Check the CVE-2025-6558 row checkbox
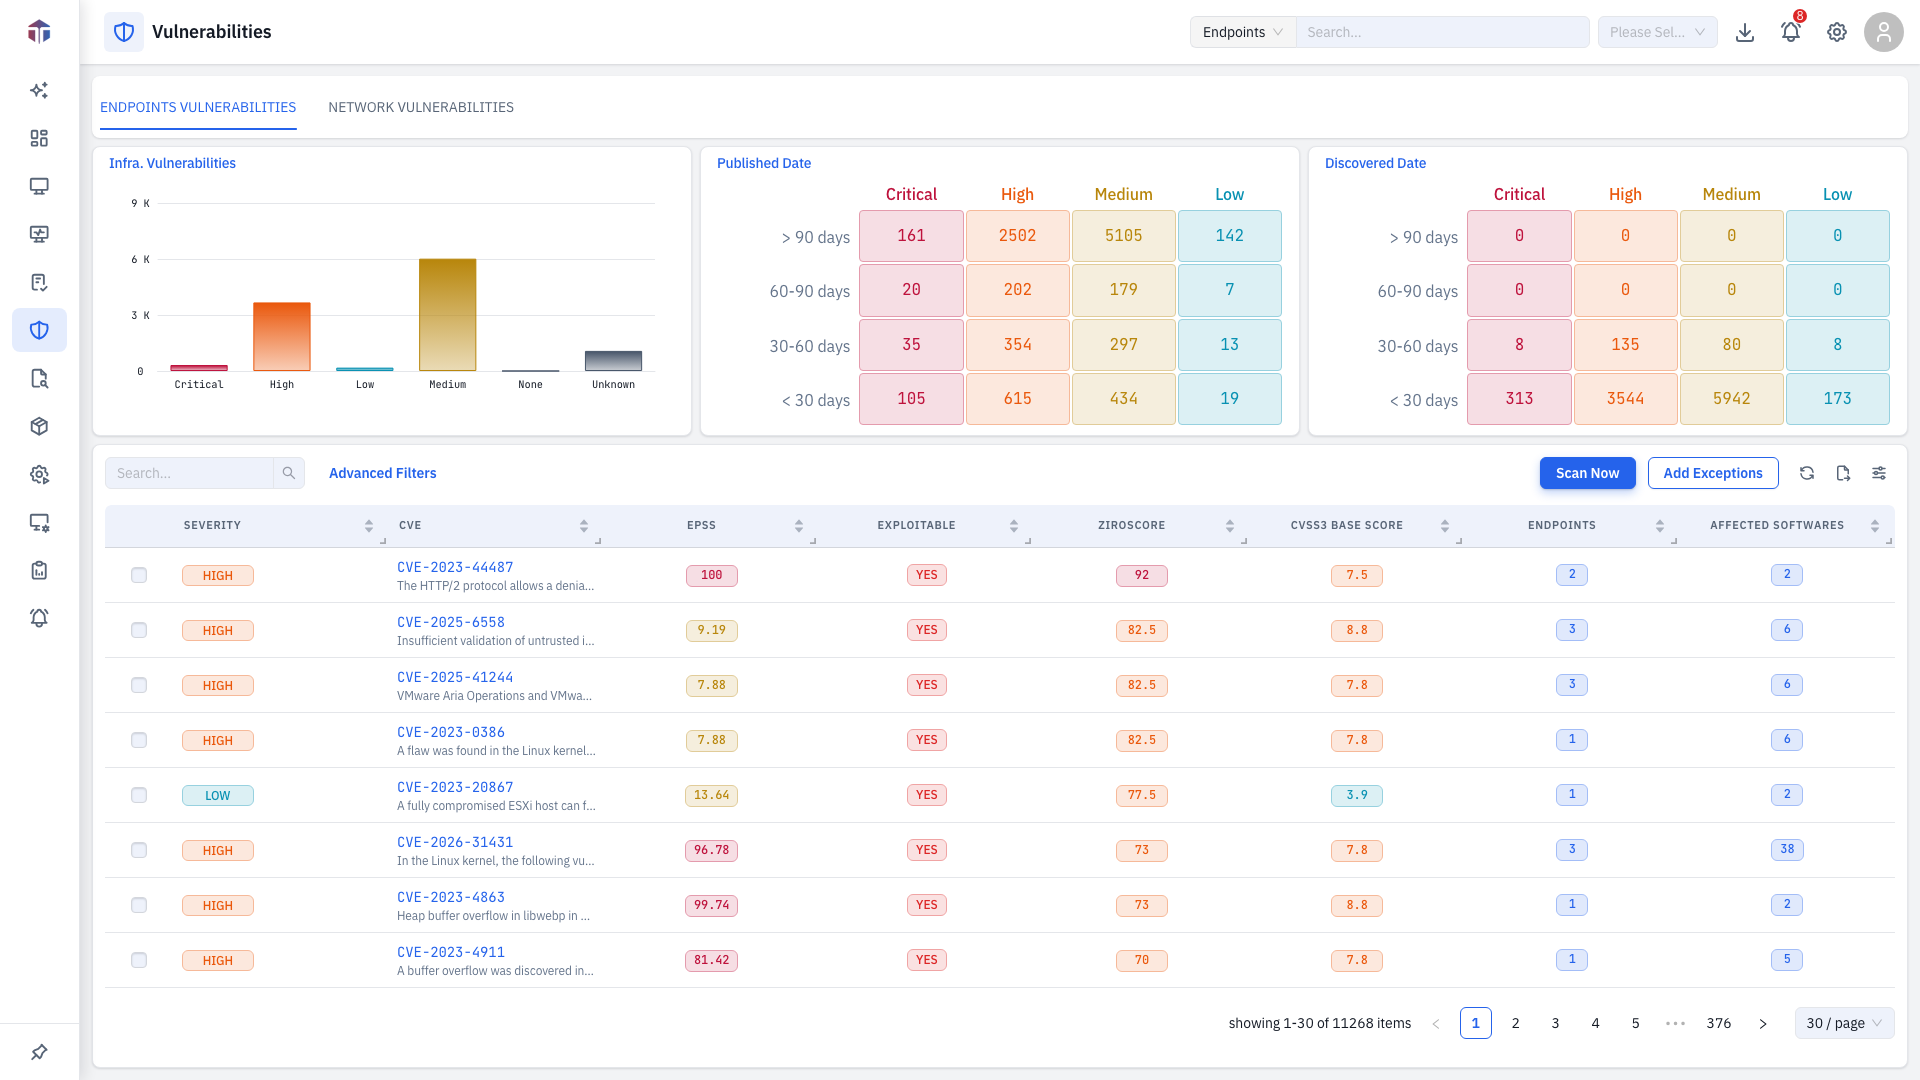The image size is (1920, 1080). click(x=139, y=630)
